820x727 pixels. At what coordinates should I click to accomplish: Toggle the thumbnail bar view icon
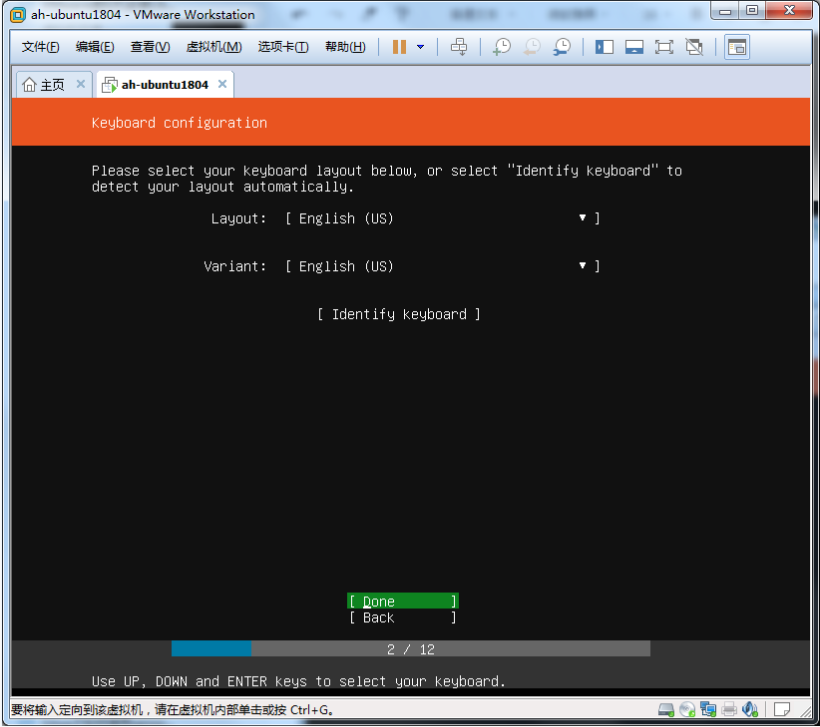(634, 47)
